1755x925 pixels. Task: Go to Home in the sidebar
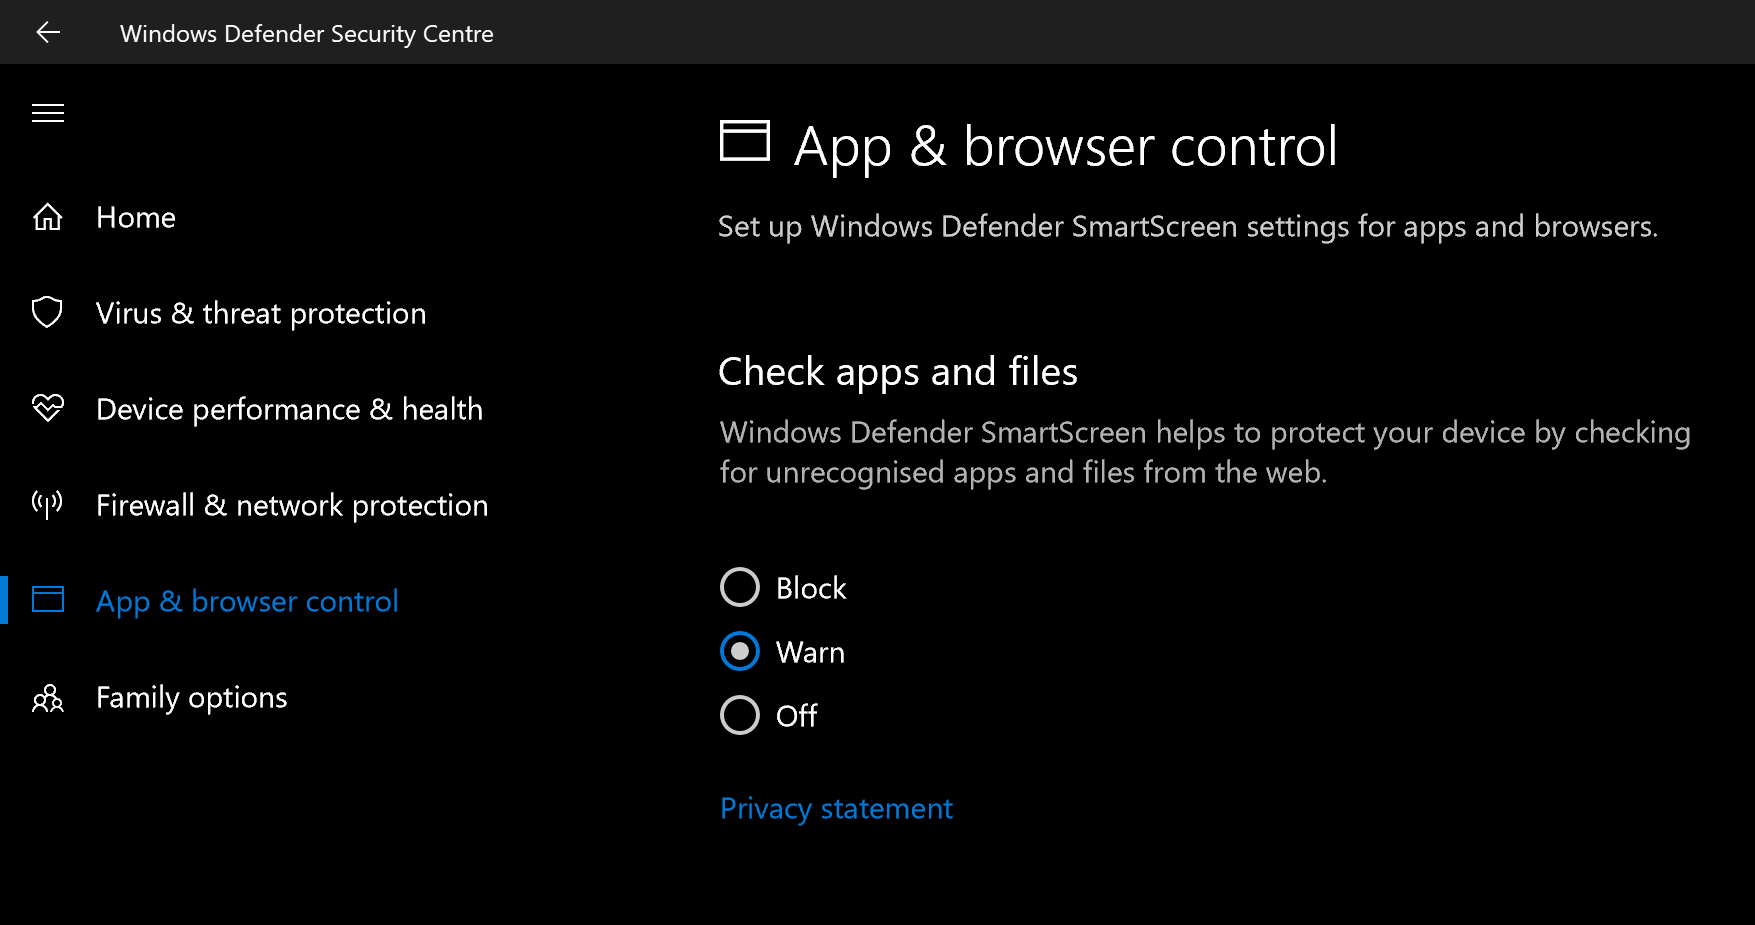coord(136,217)
